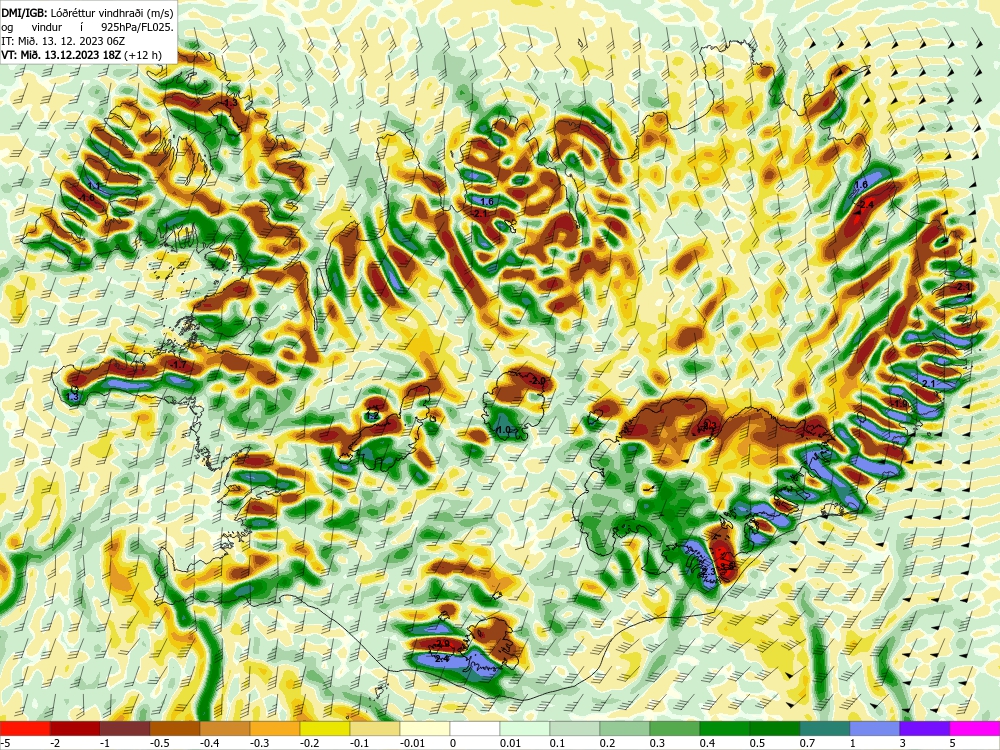Select the magenta swatch right of the 5 label
Screen dimensions: 1000x750
click(974, 728)
